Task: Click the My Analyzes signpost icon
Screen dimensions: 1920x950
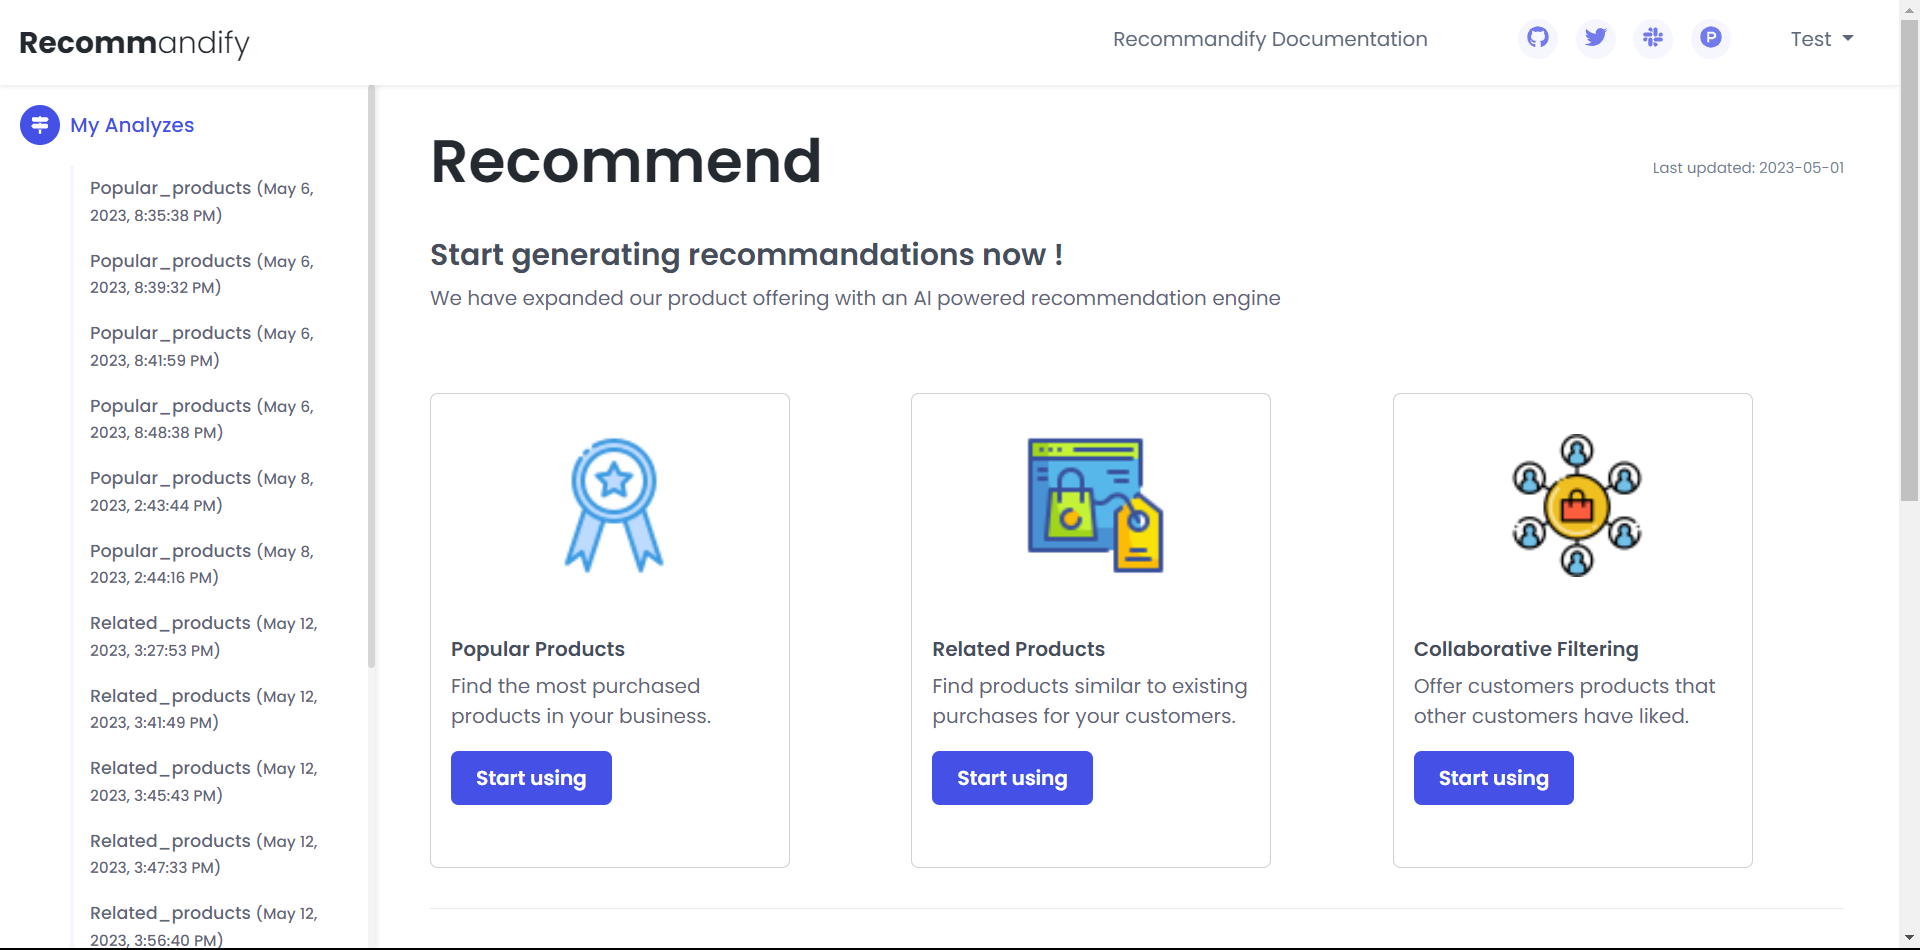Action: click(40, 125)
